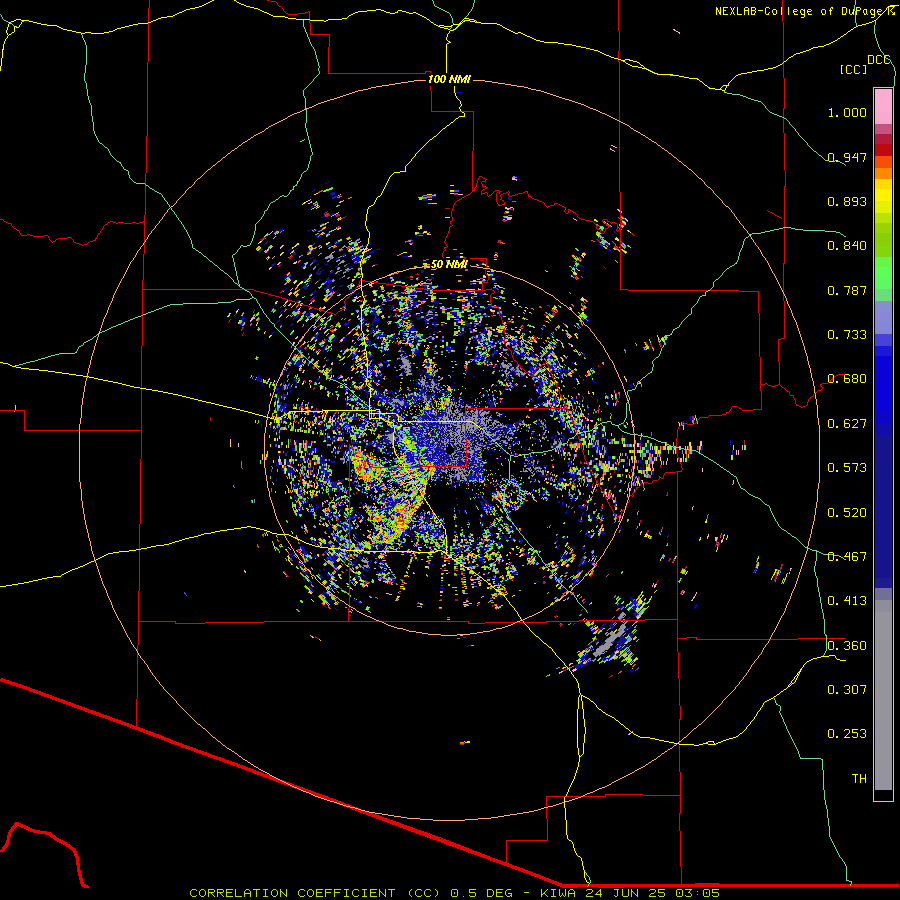The width and height of the screenshot is (900, 900).
Task: Click the 0.733 scale value
Action: point(847,335)
